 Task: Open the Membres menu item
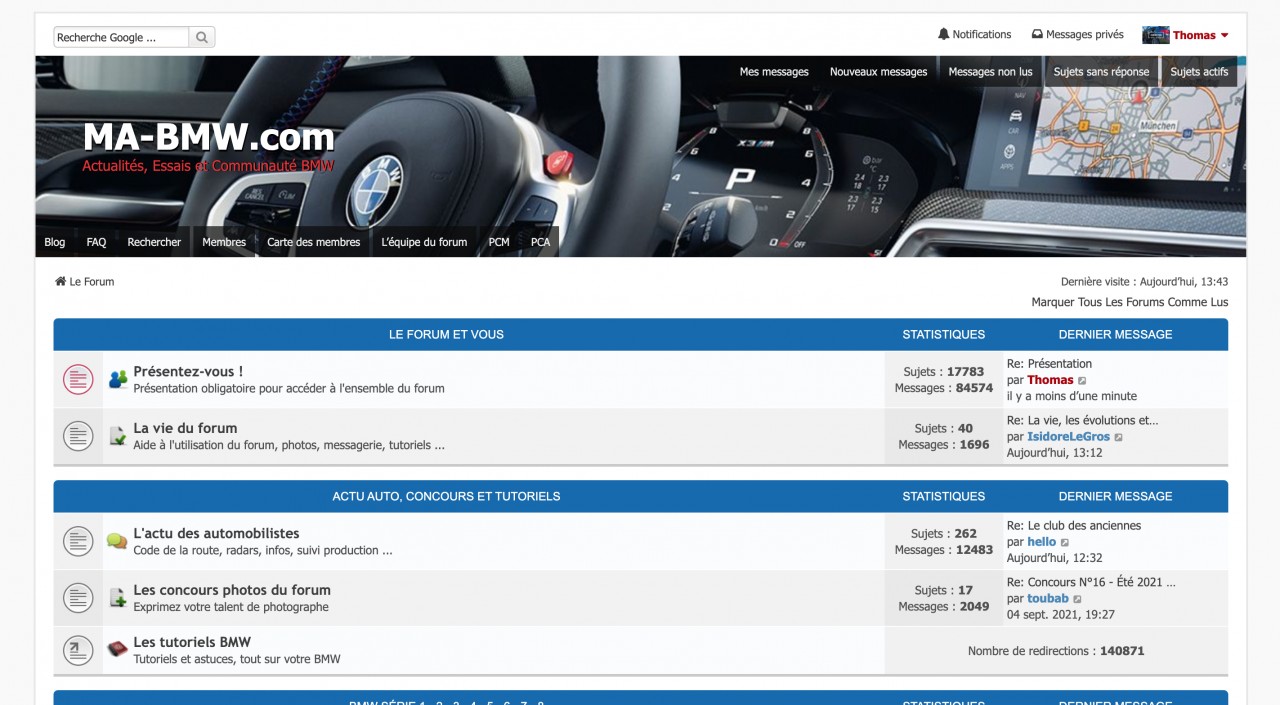[x=224, y=242]
